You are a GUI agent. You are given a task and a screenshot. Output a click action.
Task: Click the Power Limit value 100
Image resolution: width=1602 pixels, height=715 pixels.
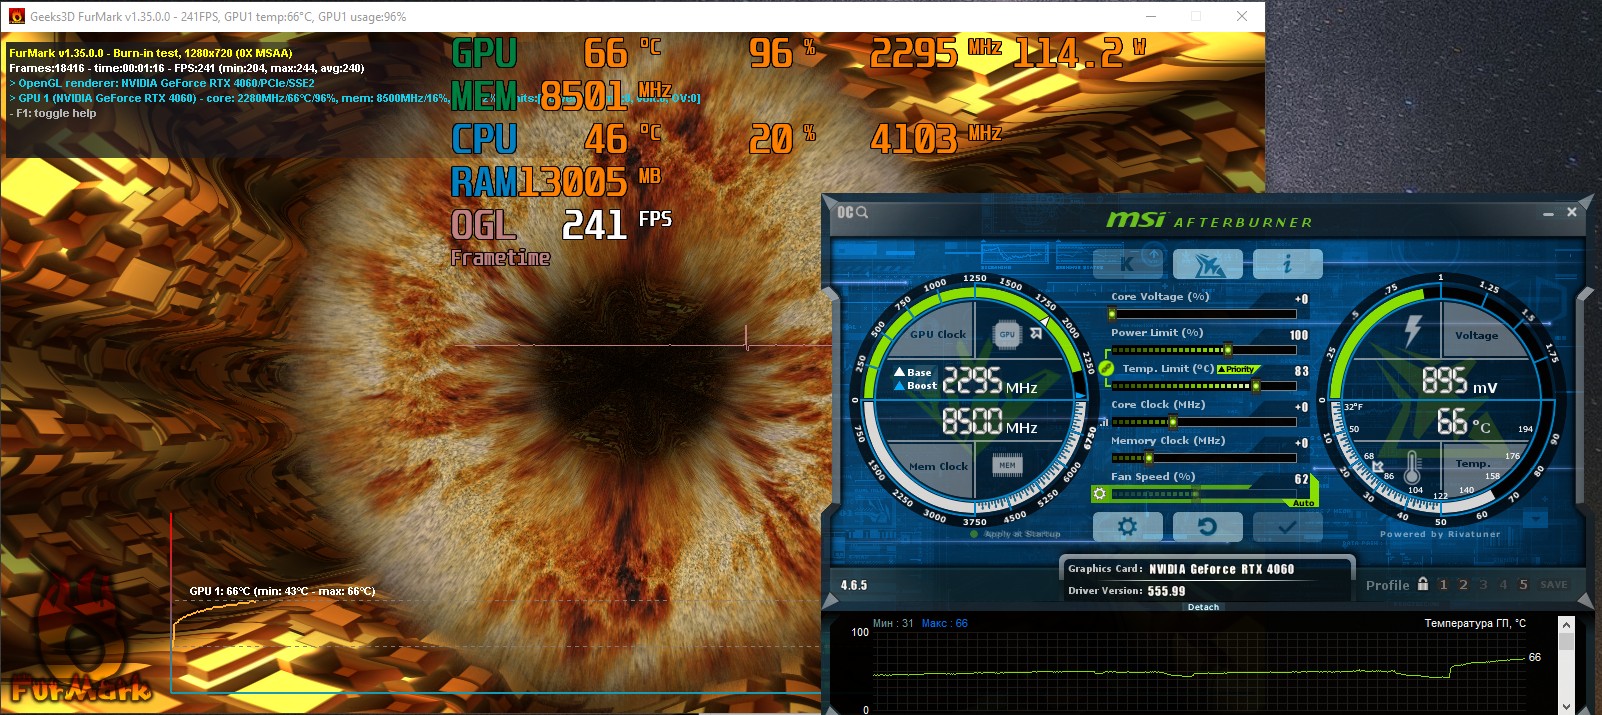coord(1299,335)
